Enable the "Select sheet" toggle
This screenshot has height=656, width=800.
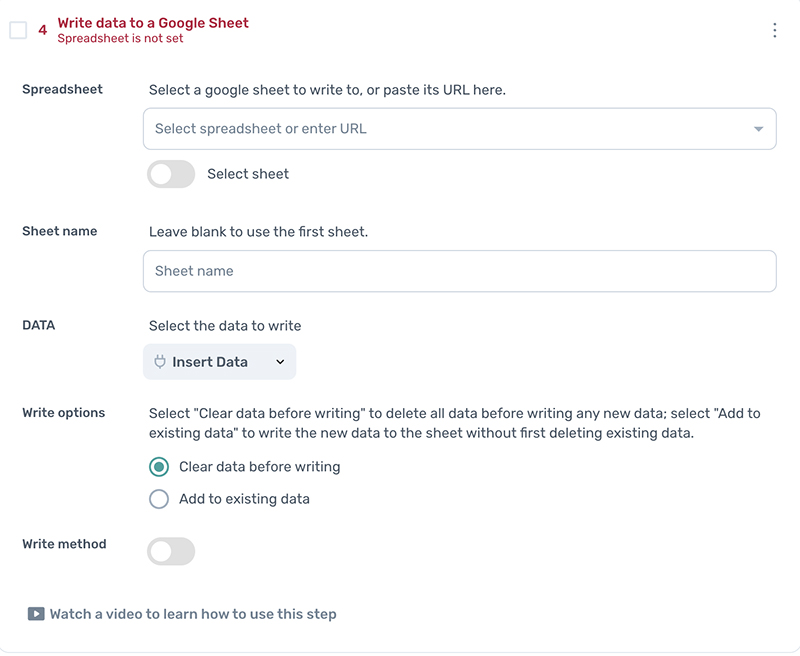click(171, 174)
